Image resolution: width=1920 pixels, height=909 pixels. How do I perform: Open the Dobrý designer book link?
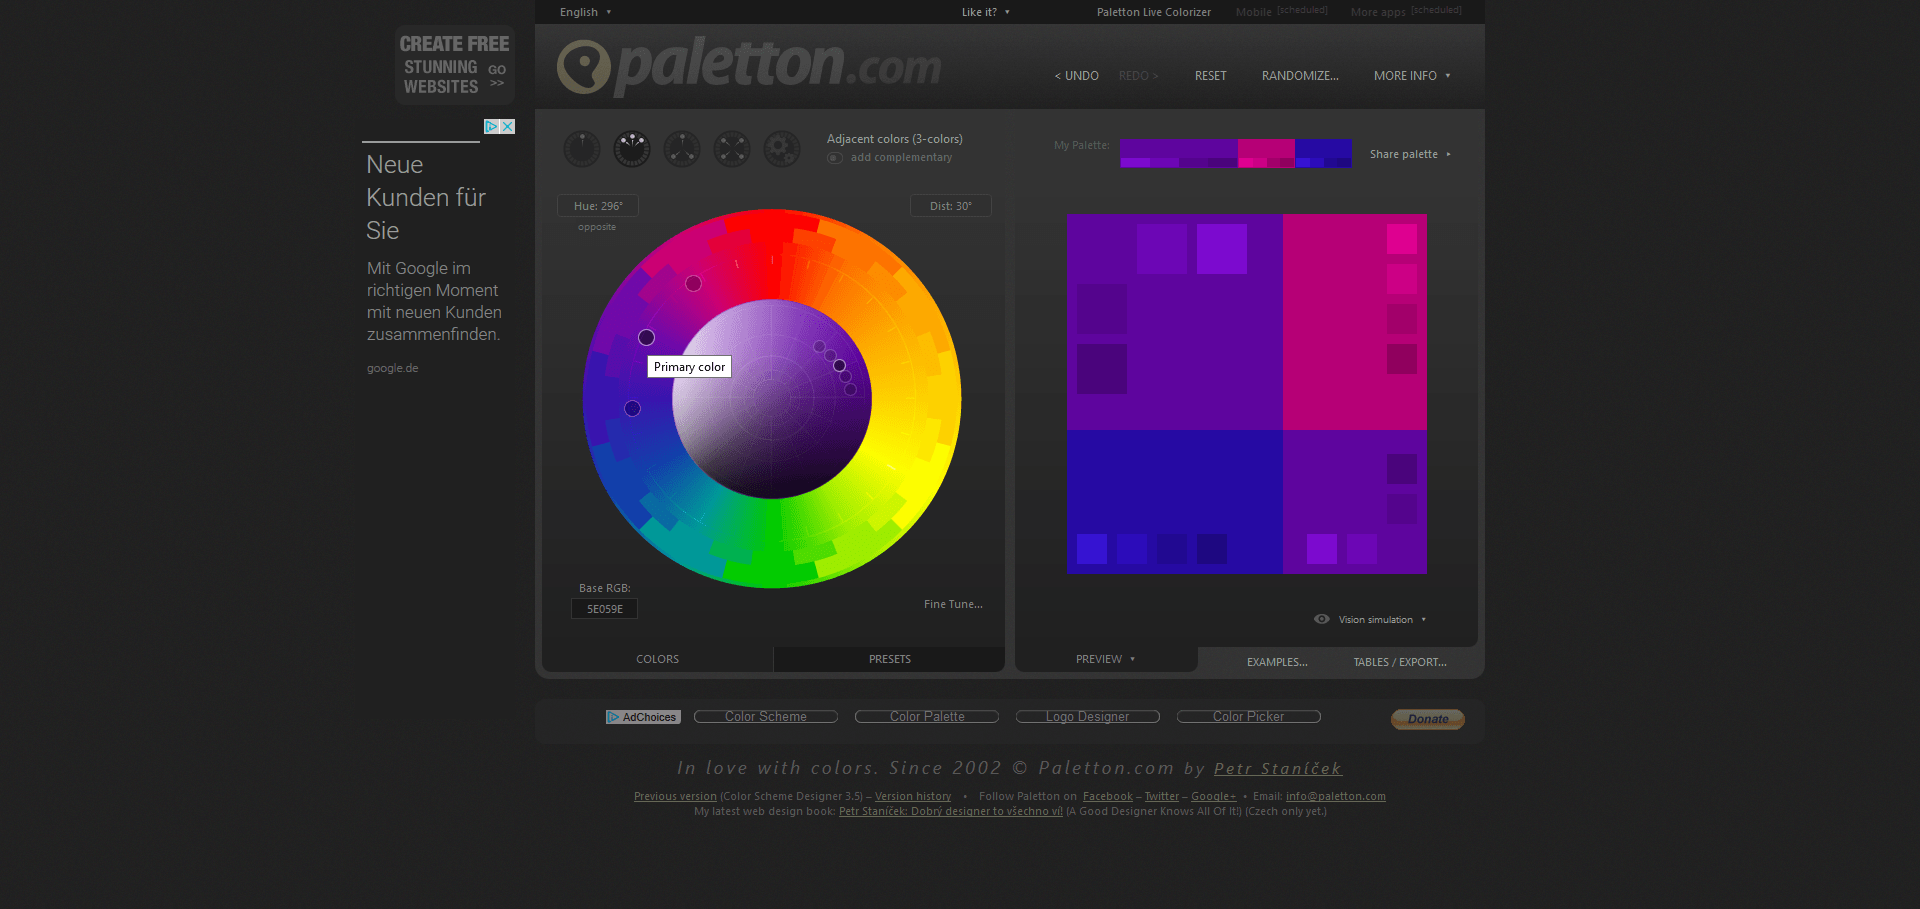pos(951,812)
